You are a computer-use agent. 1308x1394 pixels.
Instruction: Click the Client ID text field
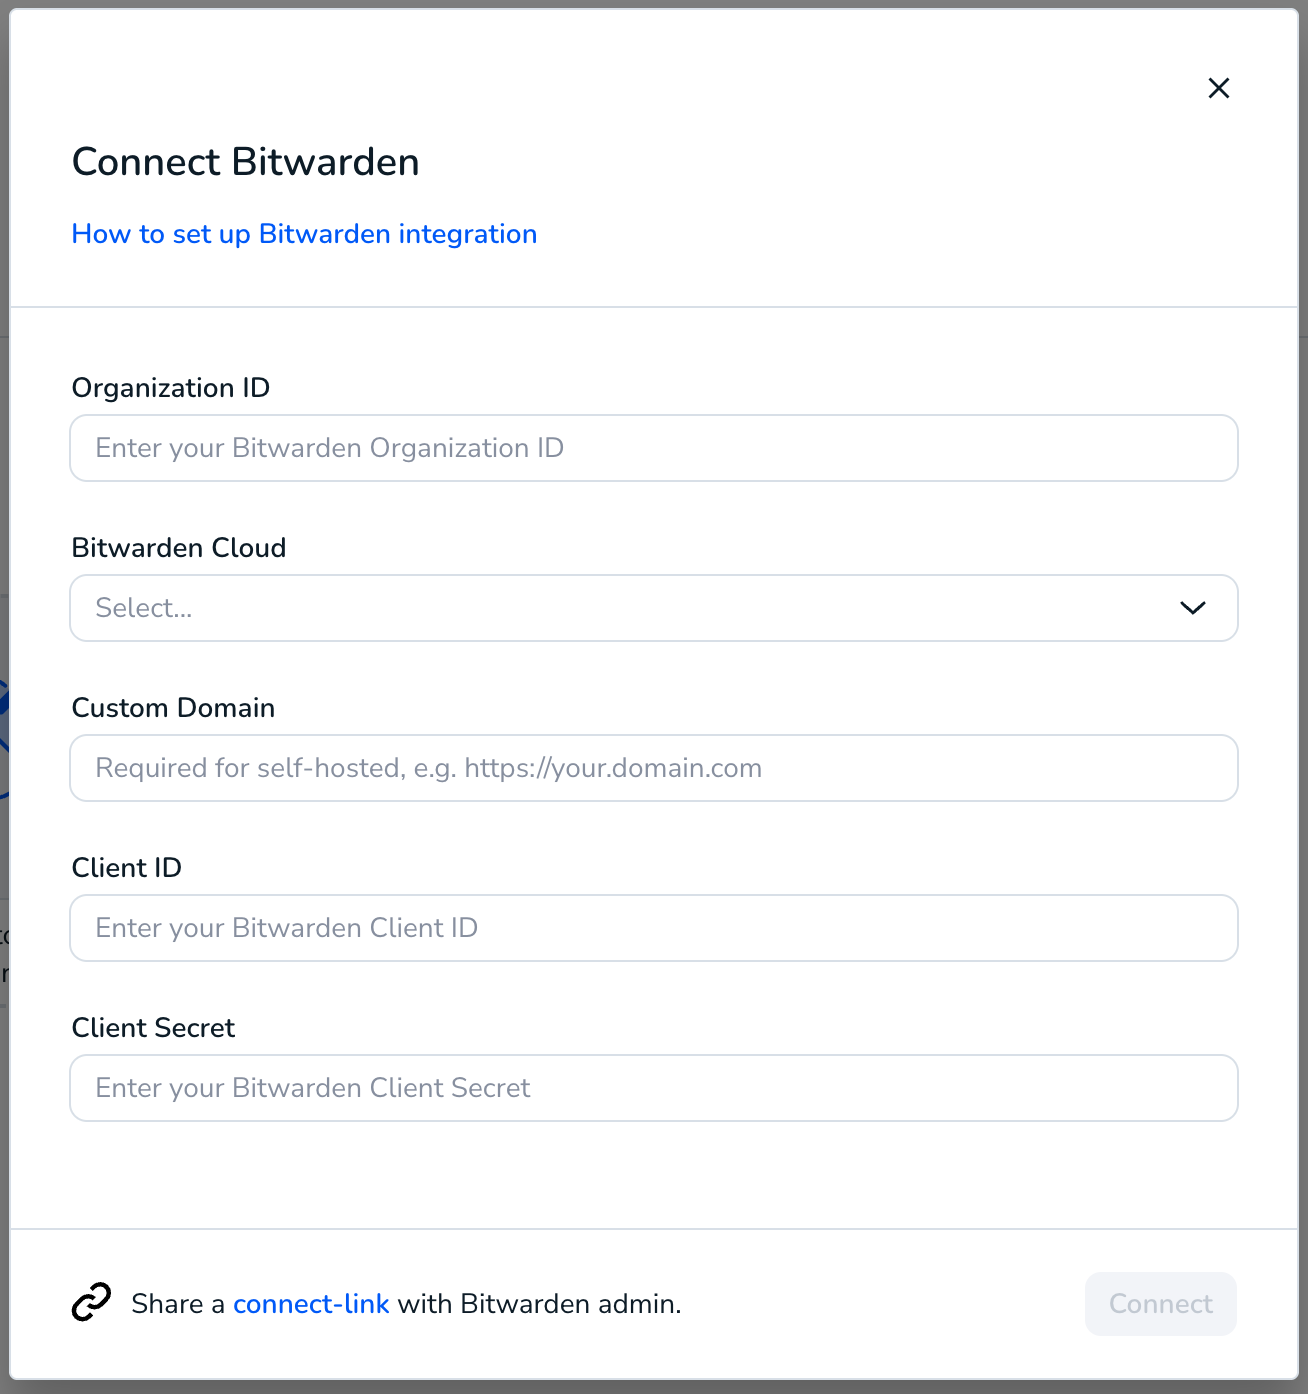click(x=654, y=928)
